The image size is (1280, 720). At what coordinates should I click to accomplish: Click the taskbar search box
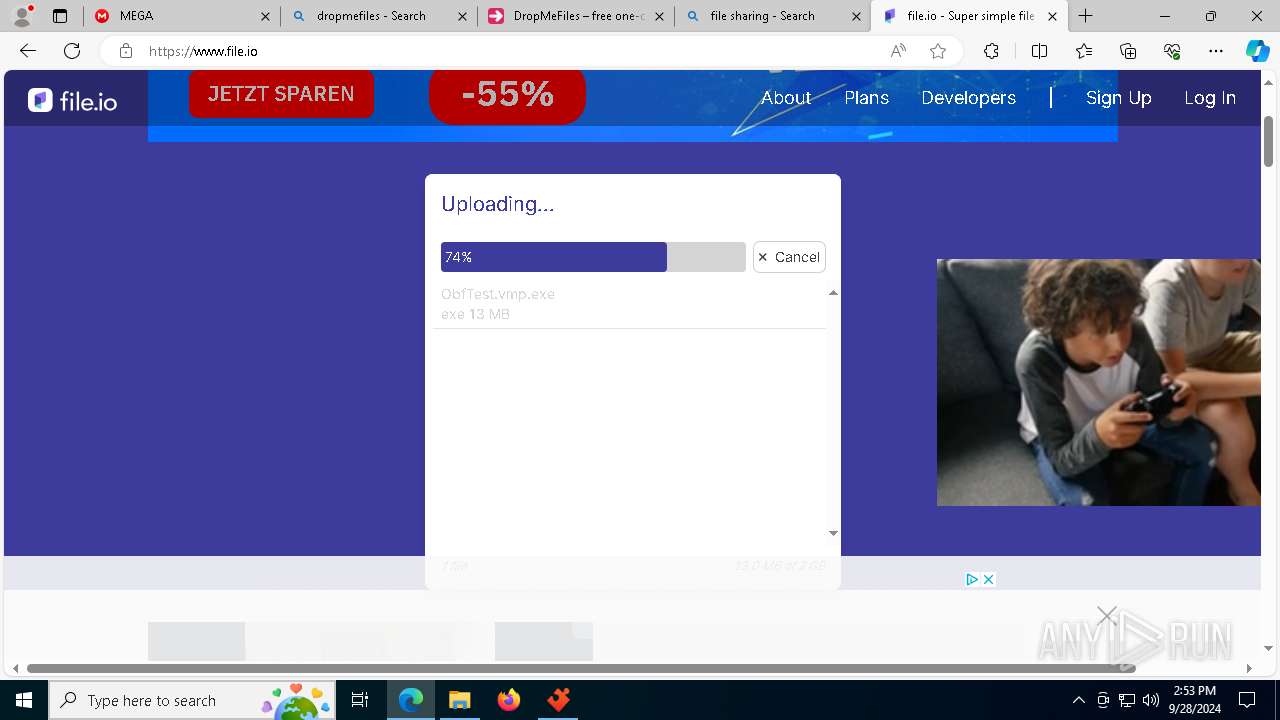[x=192, y=700]
